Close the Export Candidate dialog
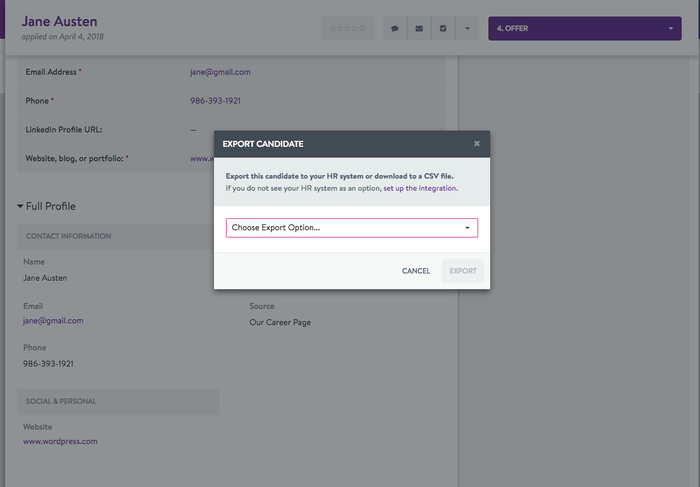This screenshot has width=700, height=487. [477, 144]
